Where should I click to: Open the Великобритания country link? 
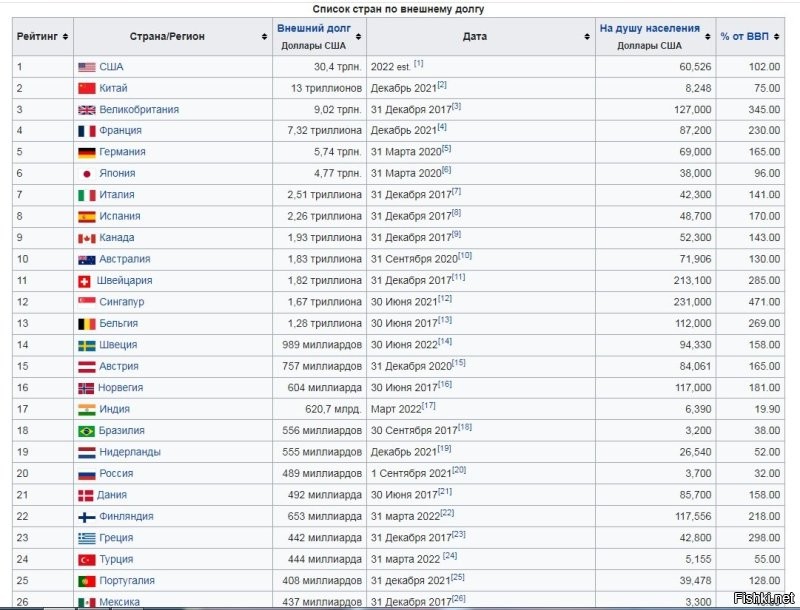[x=138, y=110]
